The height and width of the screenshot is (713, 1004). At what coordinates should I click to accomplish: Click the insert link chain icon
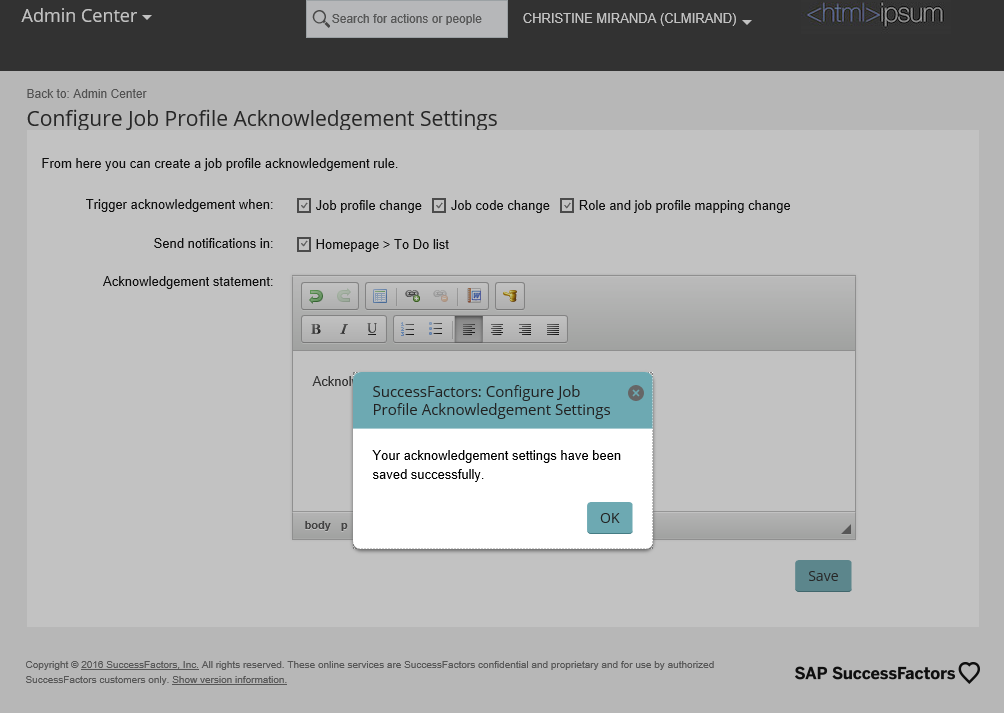[x=412, y=296]
